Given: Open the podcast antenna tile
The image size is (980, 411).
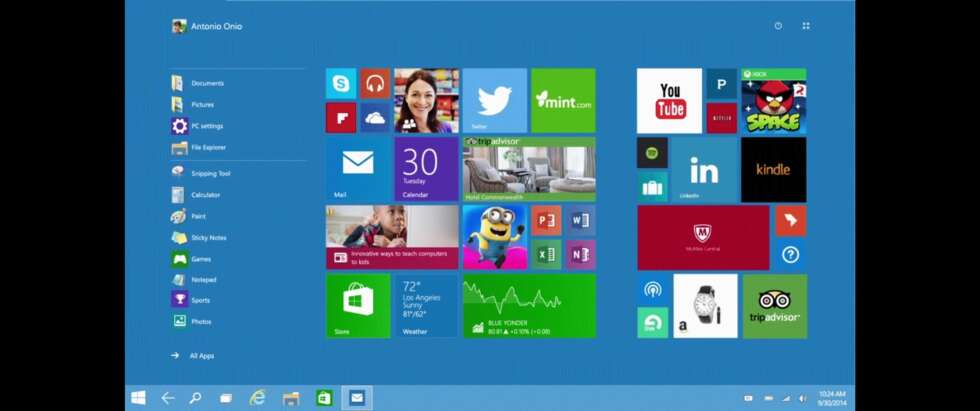Looking at the screenshot, I should click(652, 289).
